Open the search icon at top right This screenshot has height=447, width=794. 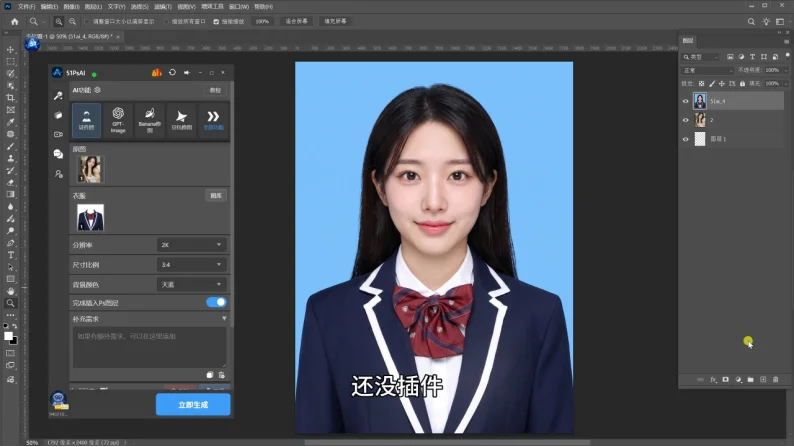click(x=751, y=21)
